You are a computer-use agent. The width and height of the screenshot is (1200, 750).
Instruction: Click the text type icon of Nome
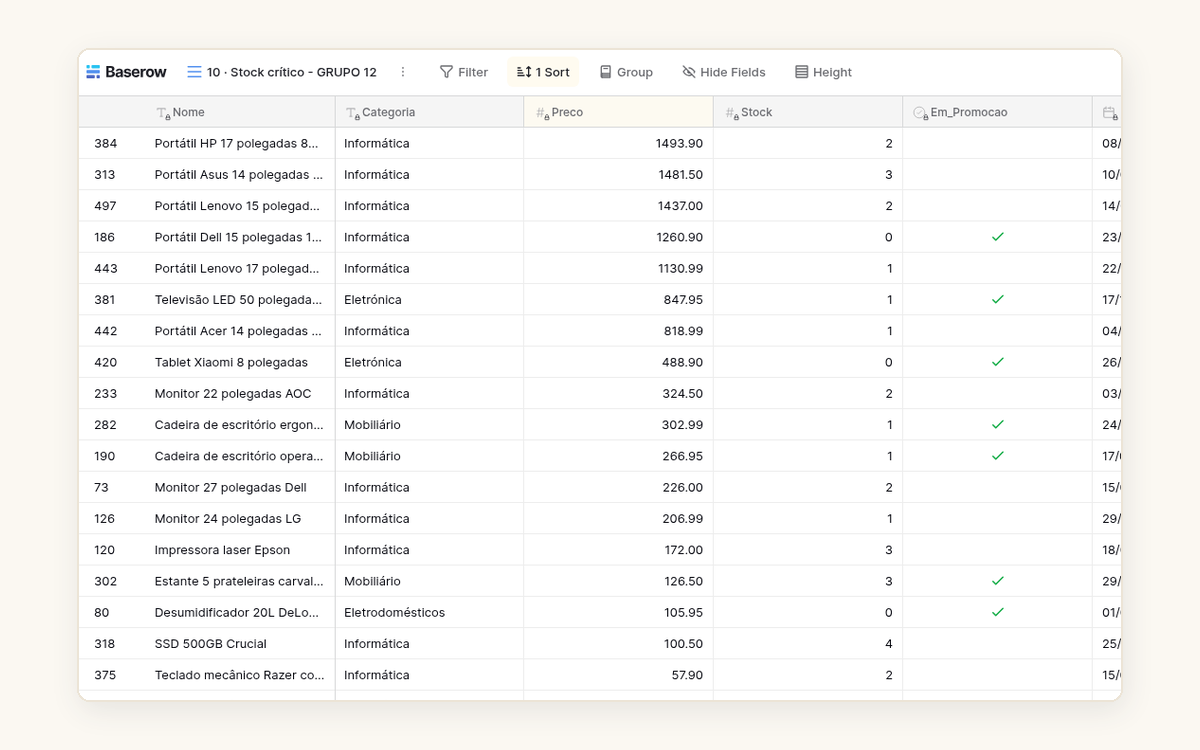(x=163, y=113)
